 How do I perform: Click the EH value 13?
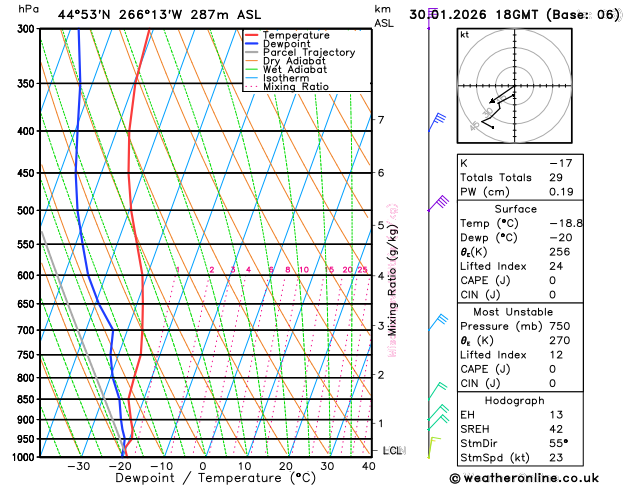[556, 415]
